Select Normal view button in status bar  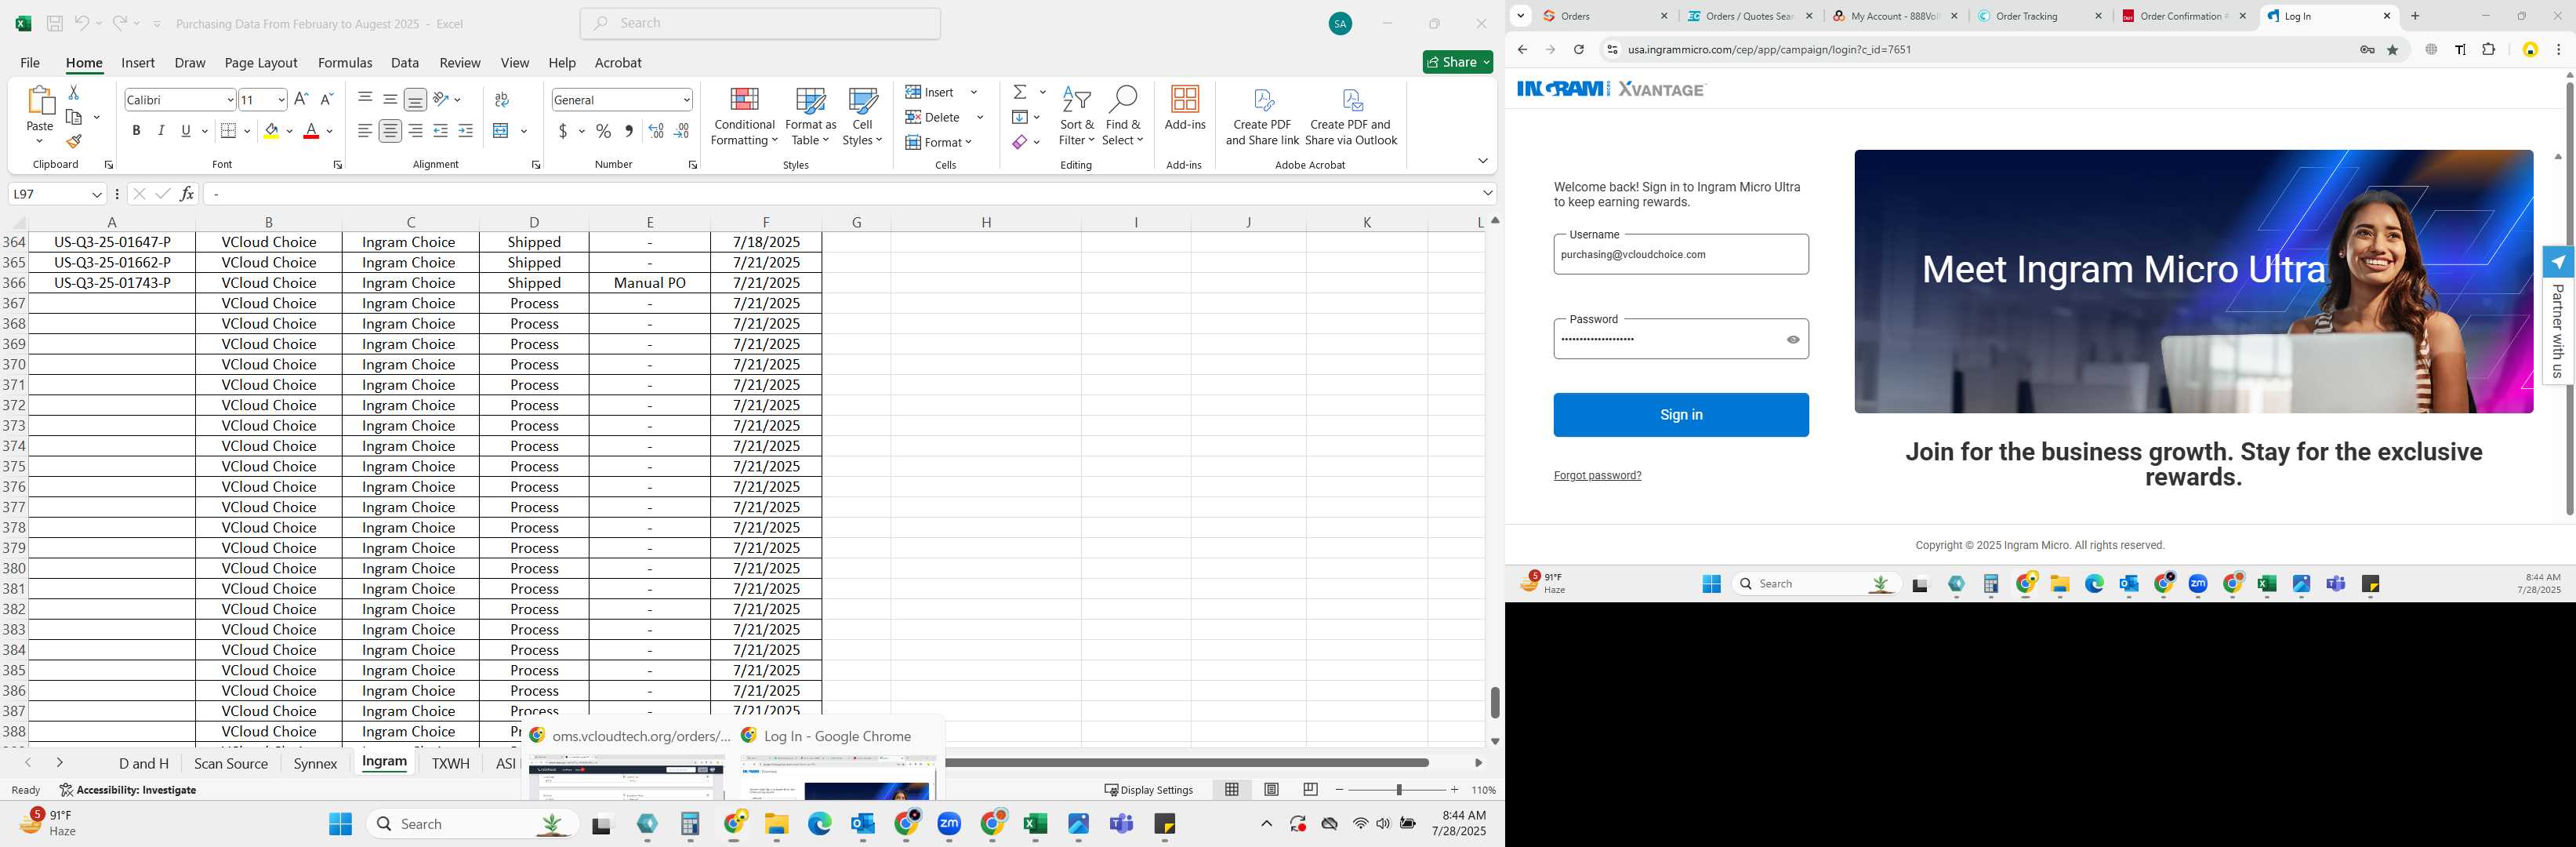[1232, 790]
